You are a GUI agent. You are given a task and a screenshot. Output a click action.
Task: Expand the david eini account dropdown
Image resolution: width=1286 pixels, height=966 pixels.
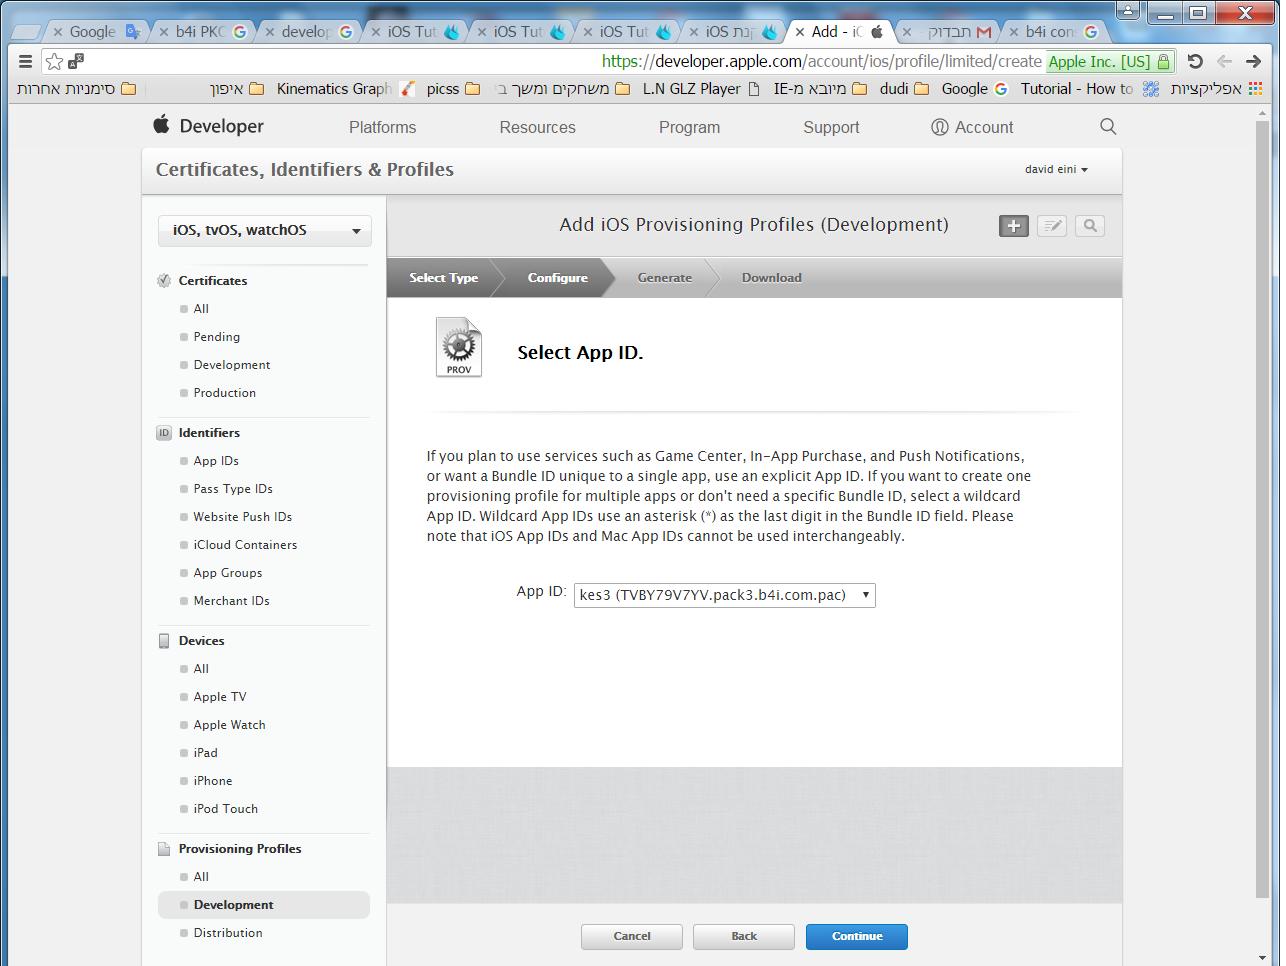(x=1056, y=169)
